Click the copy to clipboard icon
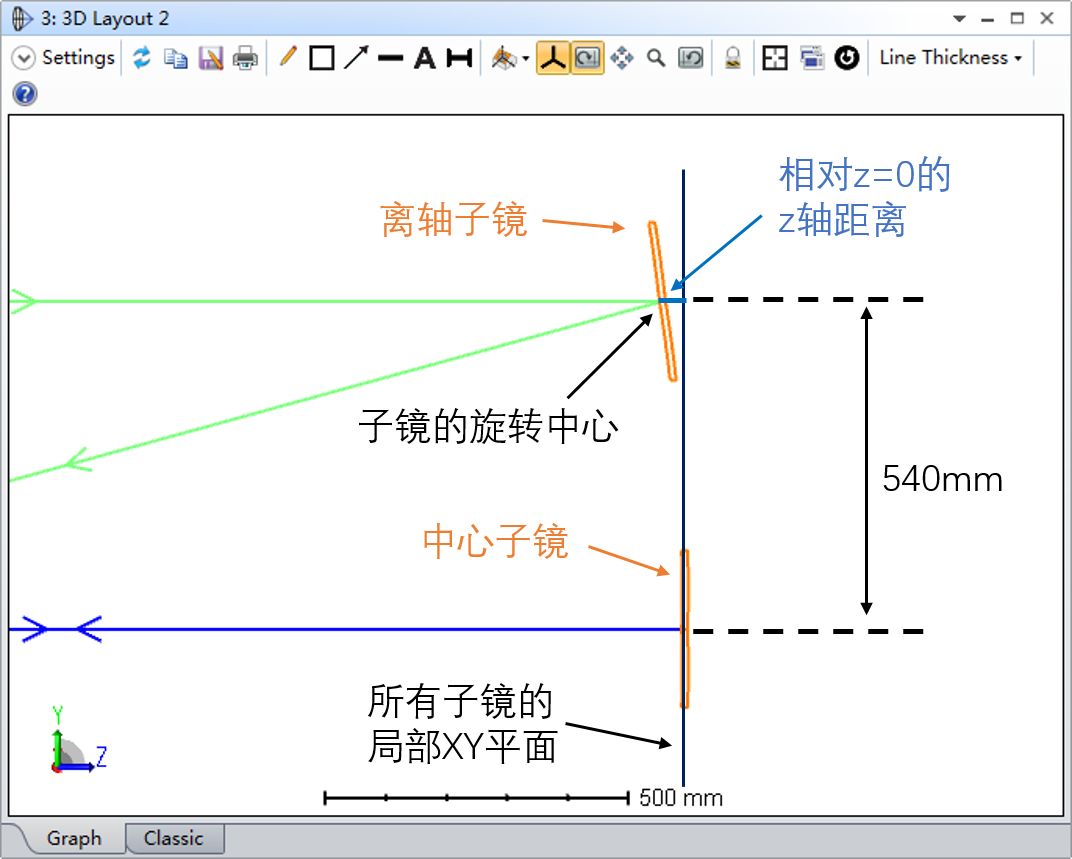Image resolution: width=1072 pixels, height=859 pixels. (176, 58)
